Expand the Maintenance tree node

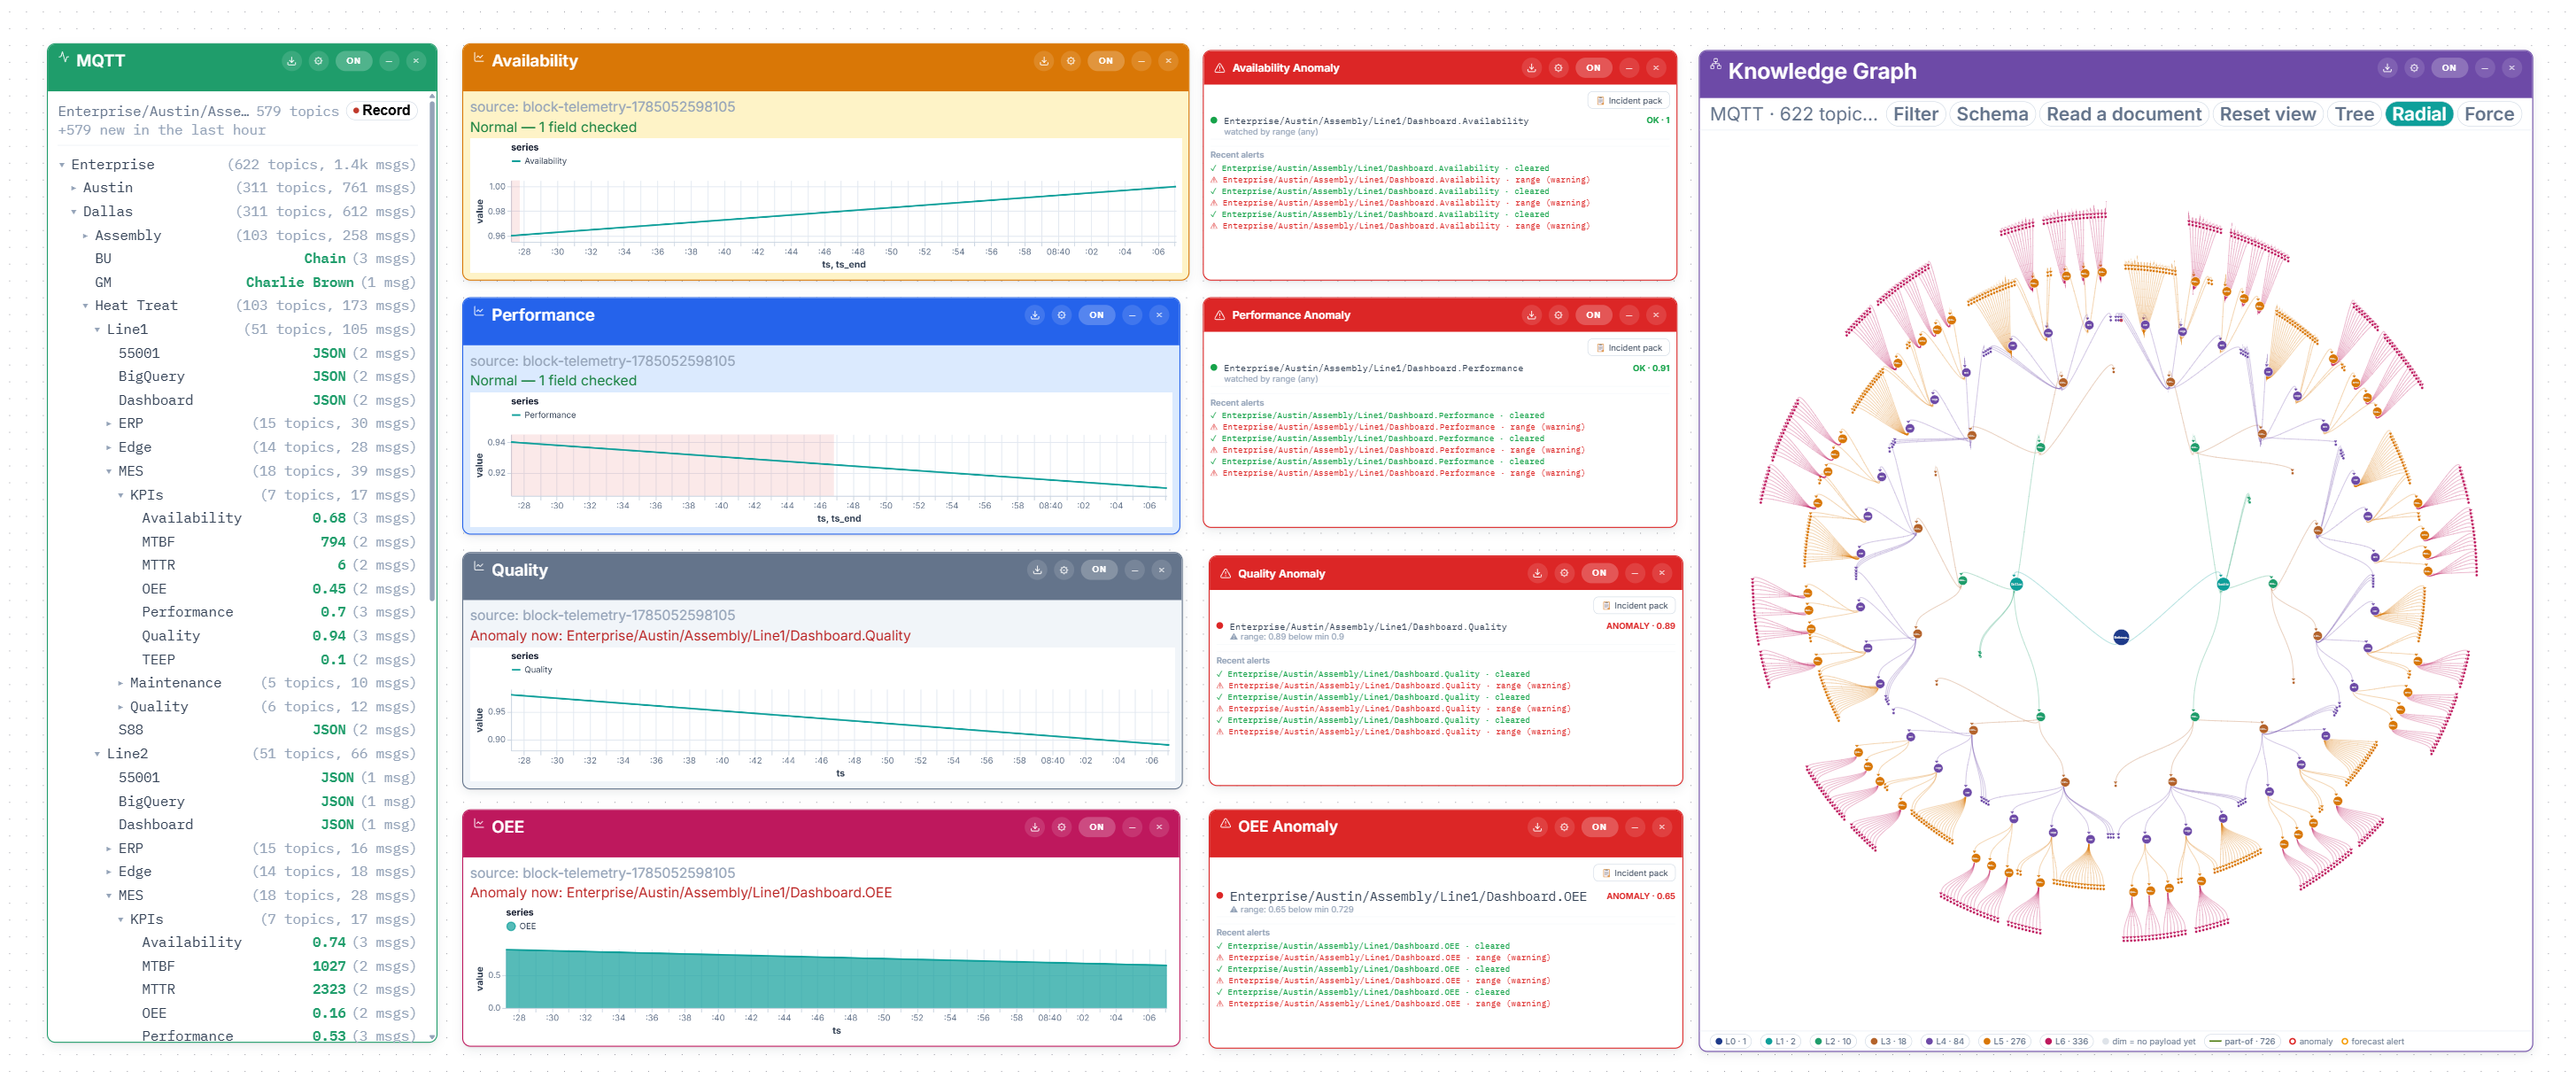pyautogui.click(x=121, y=683)
